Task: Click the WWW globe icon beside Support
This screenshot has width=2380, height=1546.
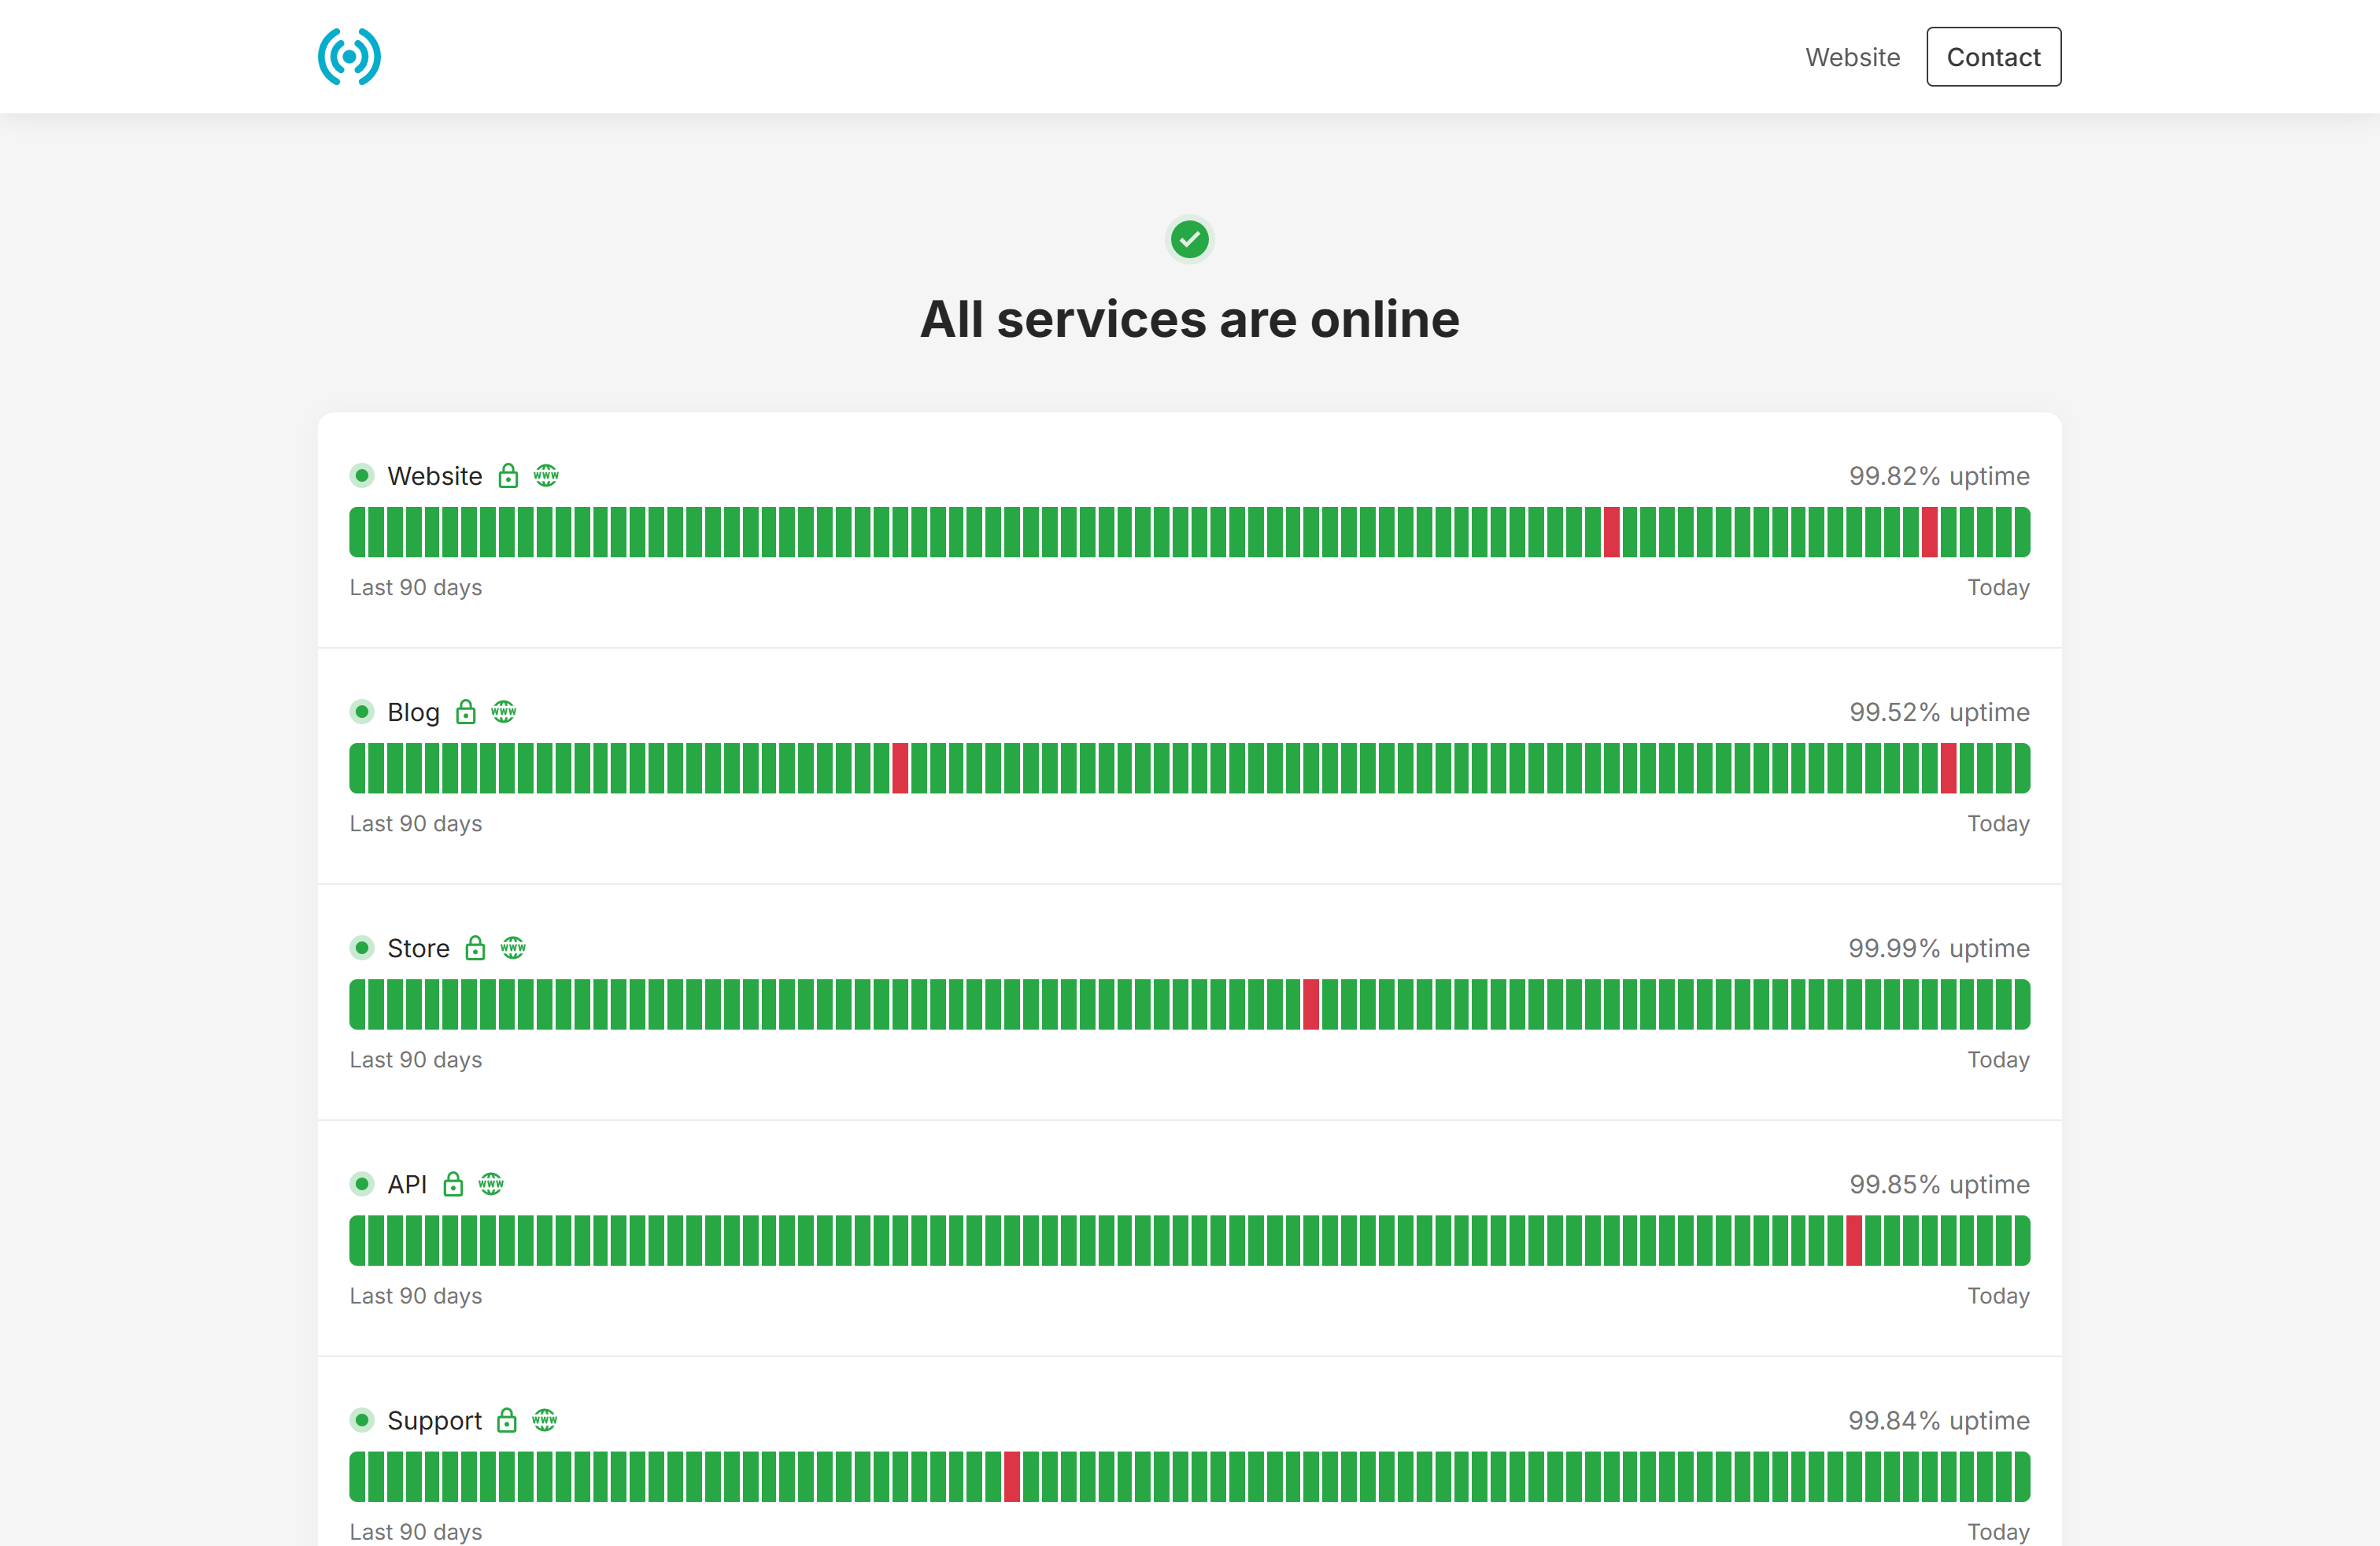Action: [x=545, y=1419]
